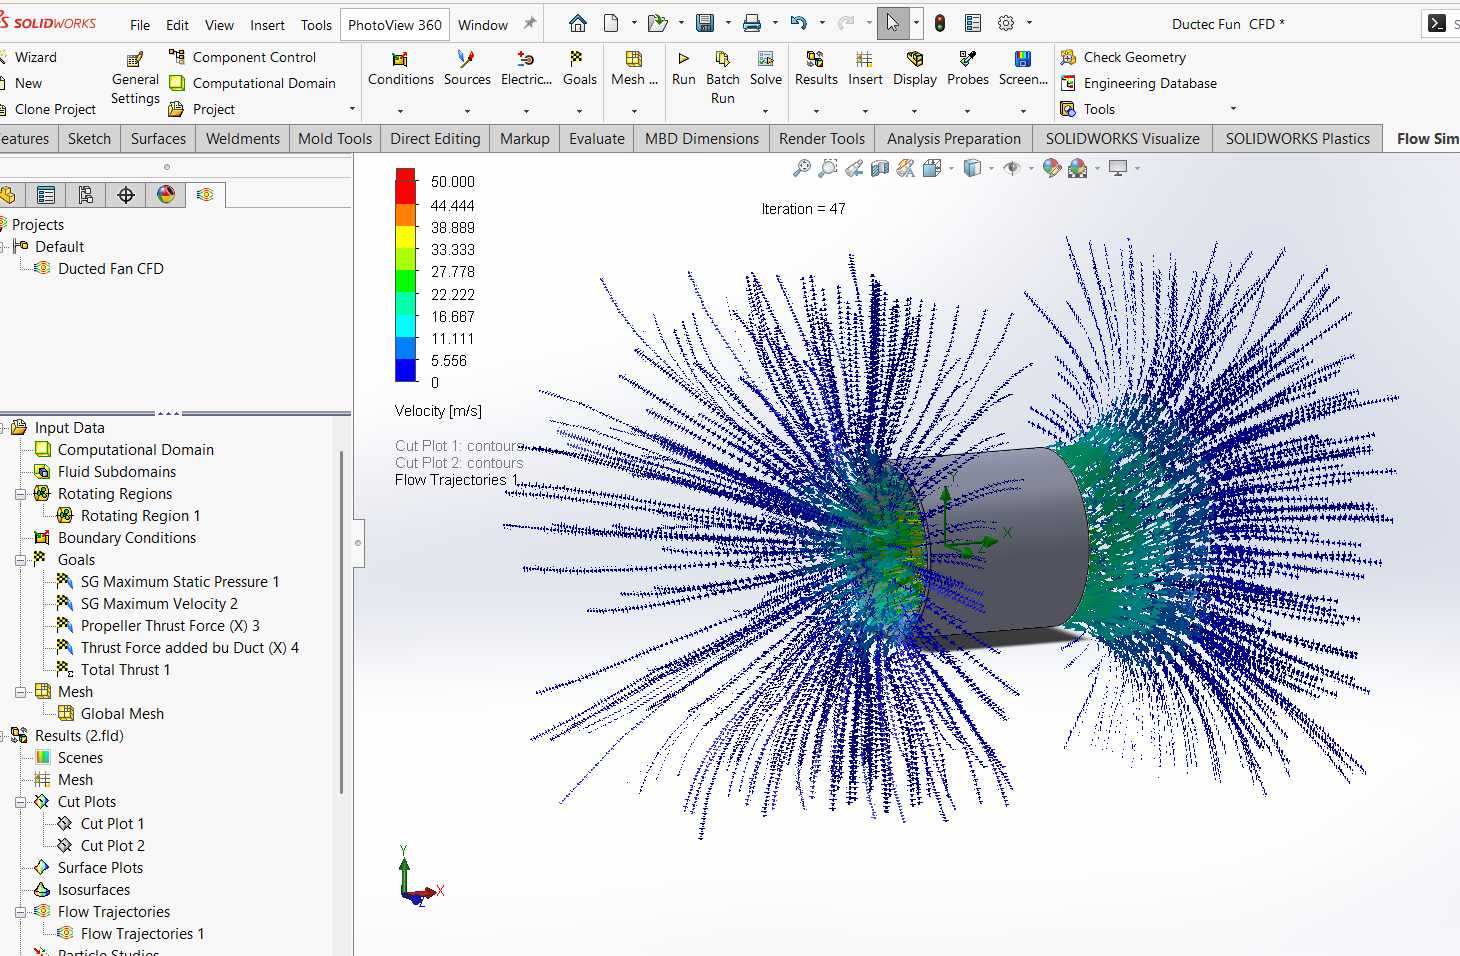Open the PhotoView 360 menu
The image size is (1460, 956).
click(395, 25)
